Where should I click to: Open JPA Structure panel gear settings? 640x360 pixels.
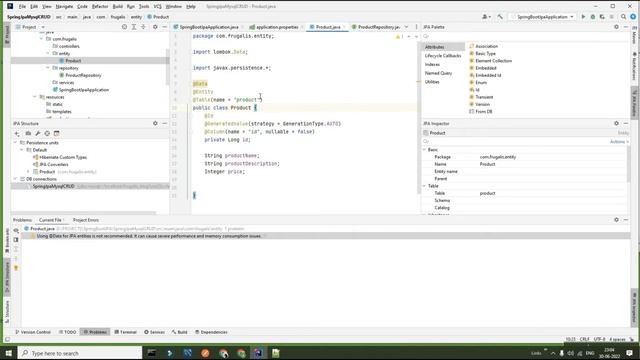(155, 123)
